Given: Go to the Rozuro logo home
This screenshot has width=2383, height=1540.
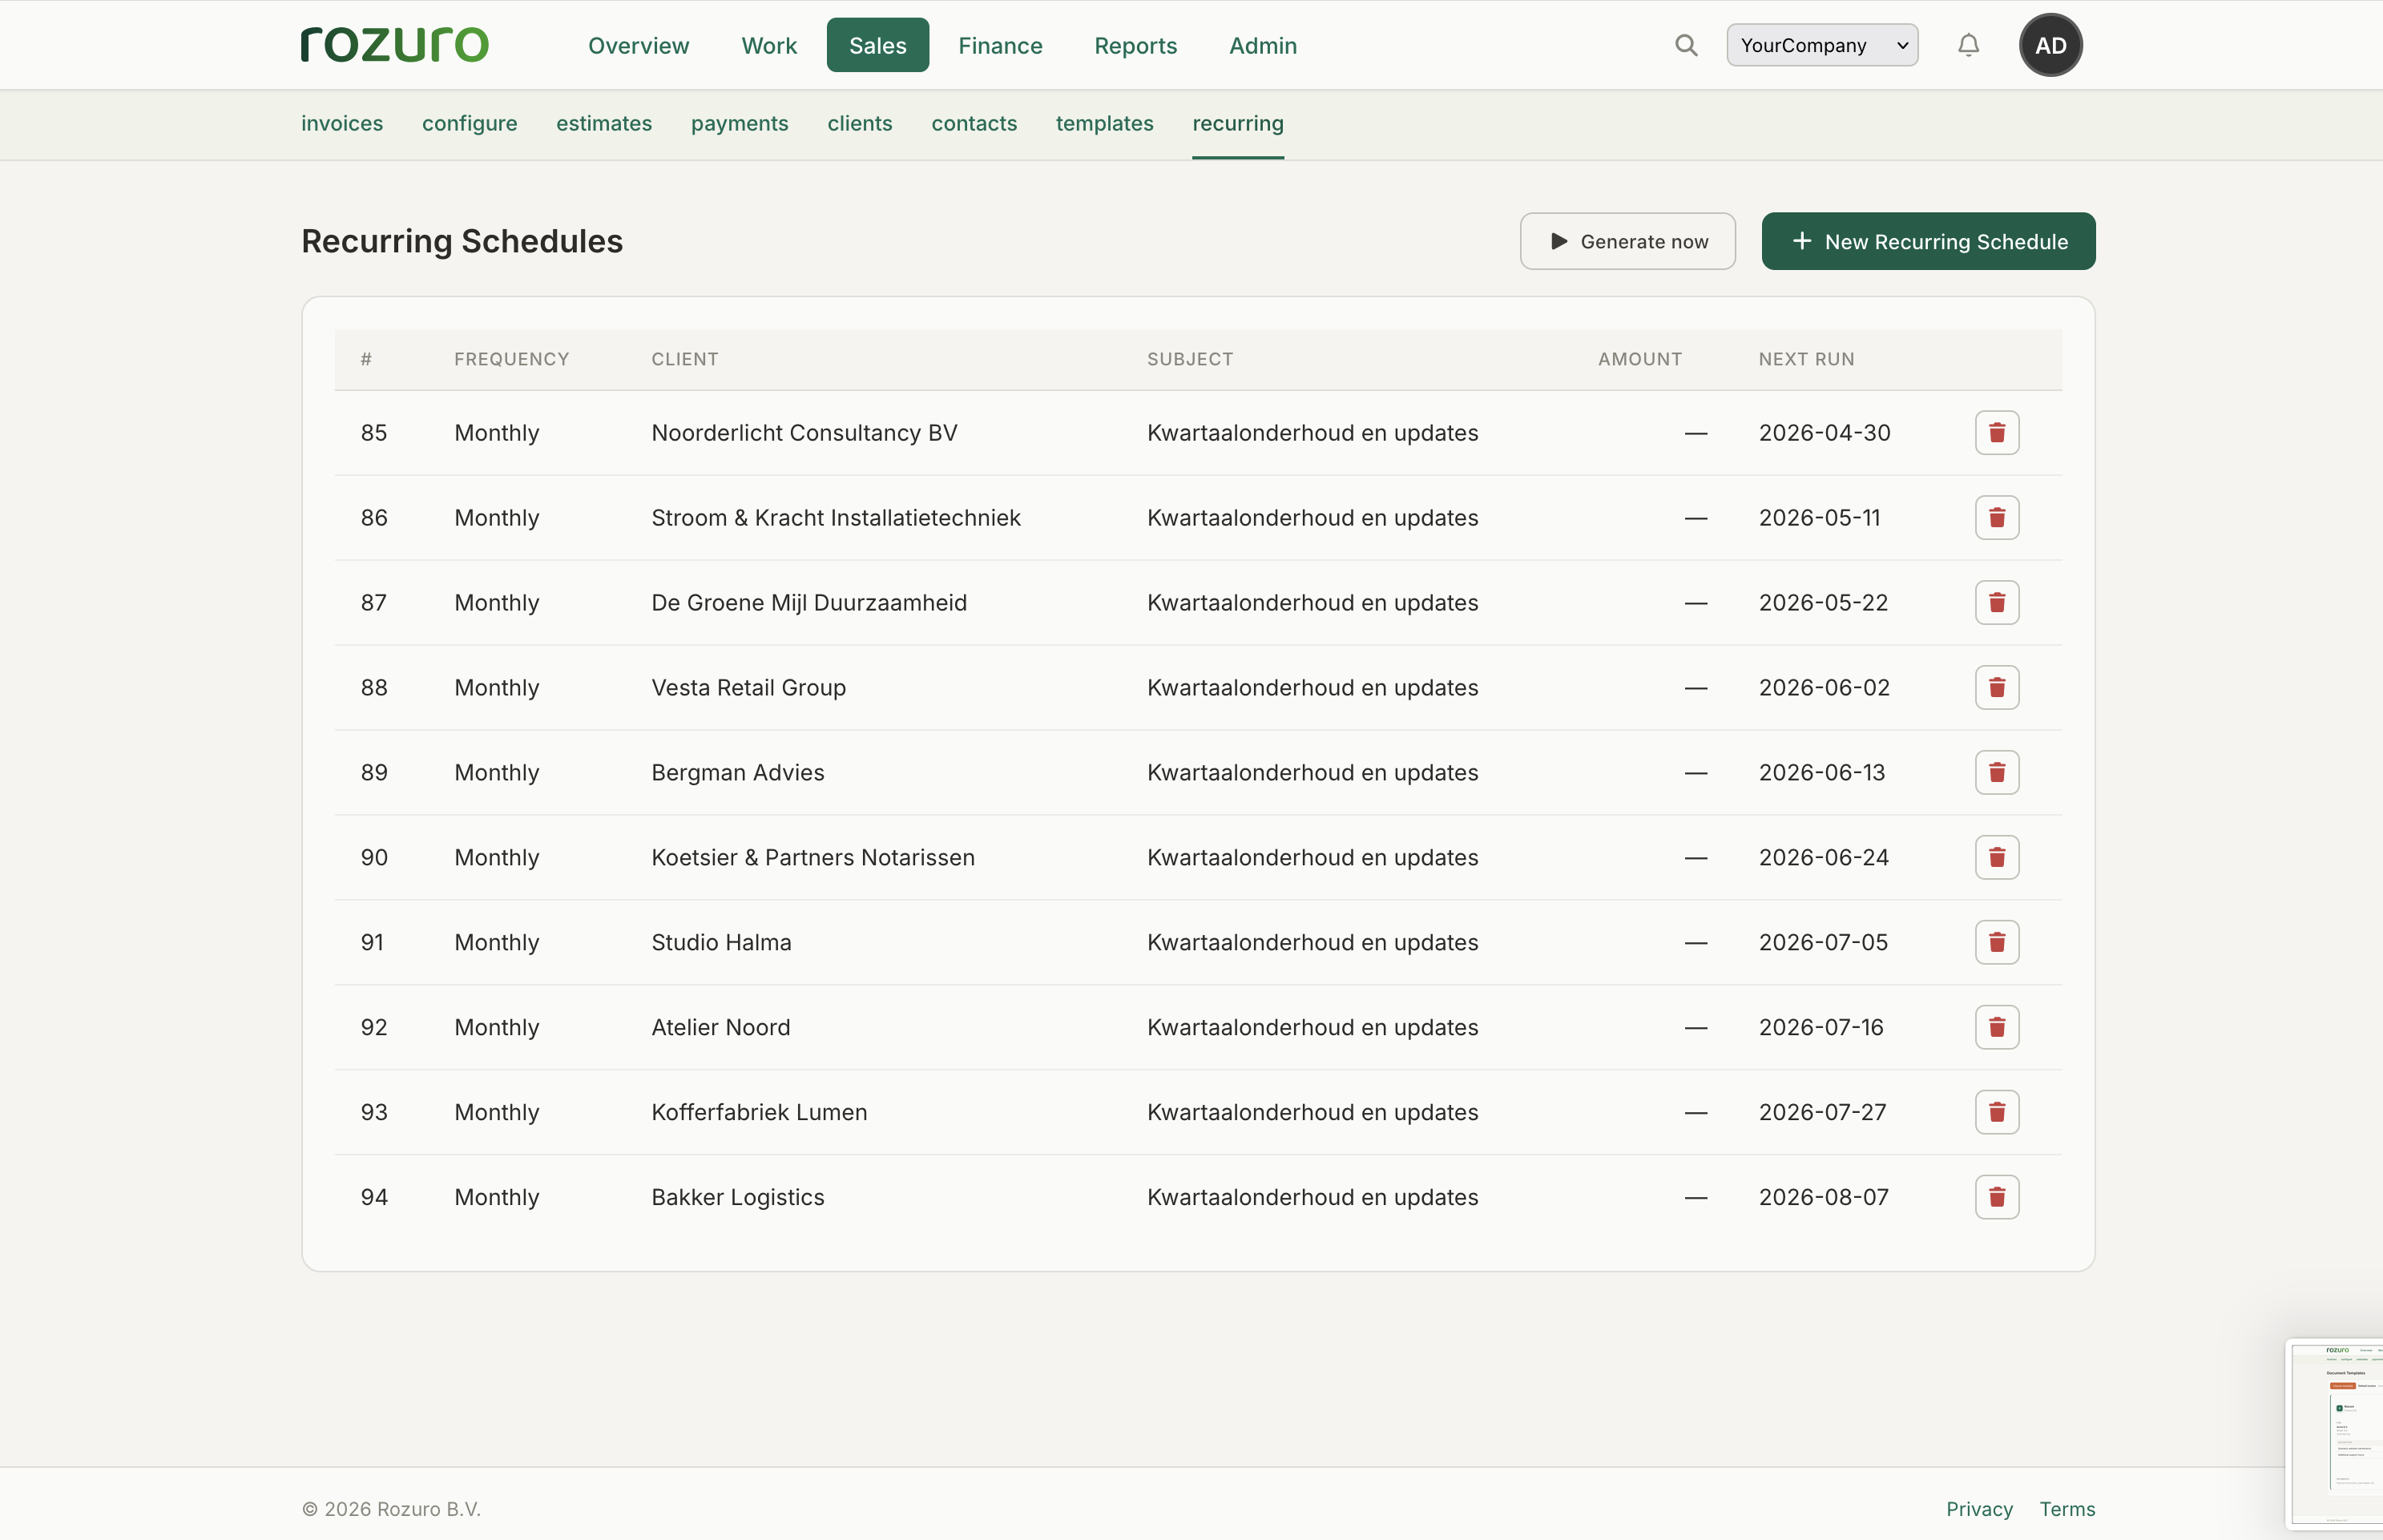Looking at the screenshot, I should coord(395,45).
